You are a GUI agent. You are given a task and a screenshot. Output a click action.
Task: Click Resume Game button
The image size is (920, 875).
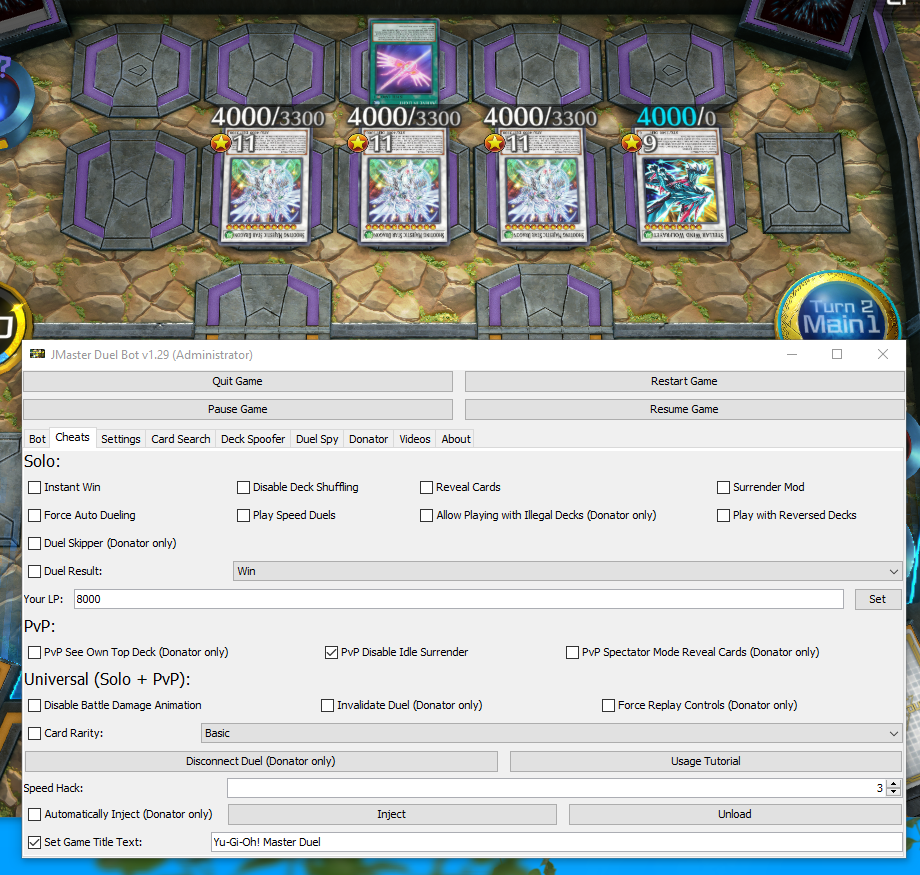(684, 409)
